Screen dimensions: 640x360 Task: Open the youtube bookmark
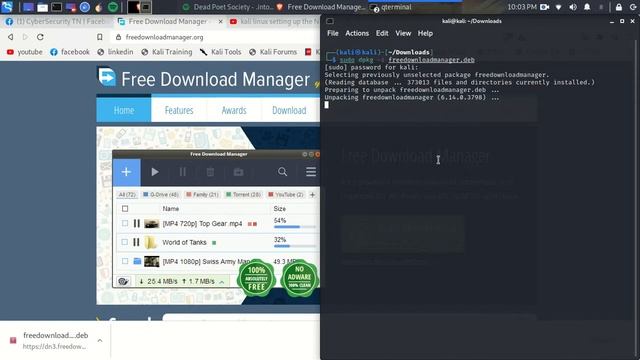(24, 52)
